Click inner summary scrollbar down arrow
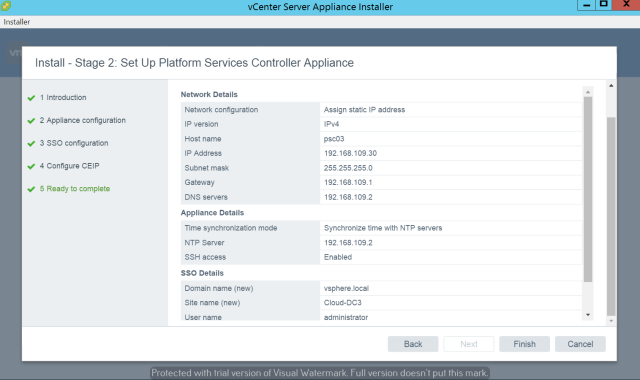The width and height of the screenshot is (640, 380). 588,315
